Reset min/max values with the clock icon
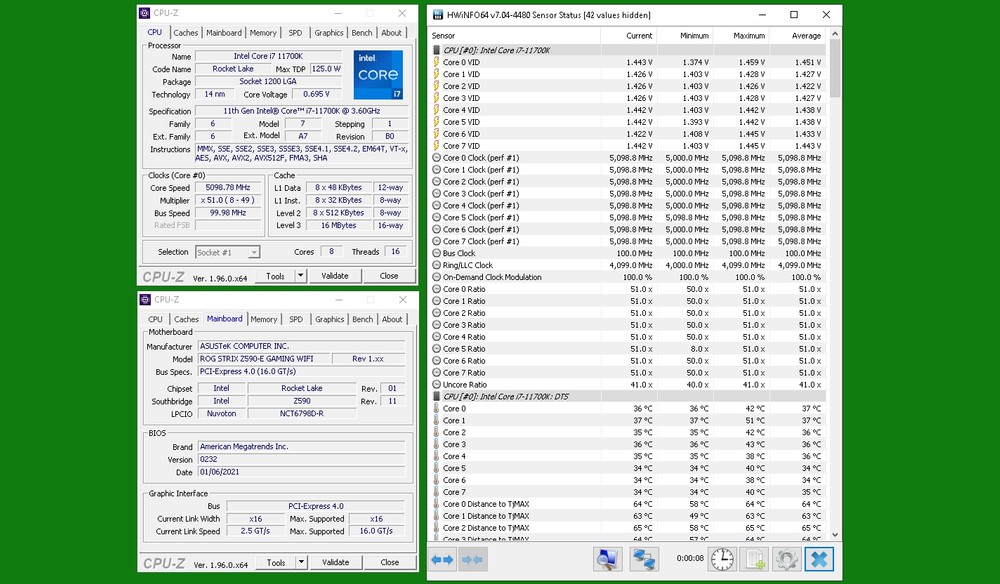1000x584 pixels. 722,559
